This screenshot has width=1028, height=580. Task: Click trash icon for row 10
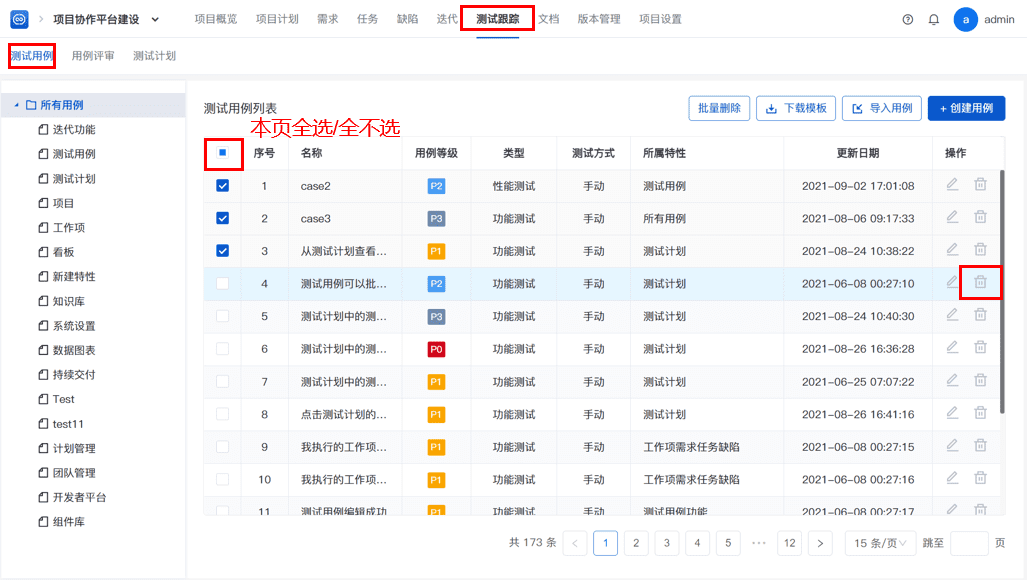pos(980,478)
